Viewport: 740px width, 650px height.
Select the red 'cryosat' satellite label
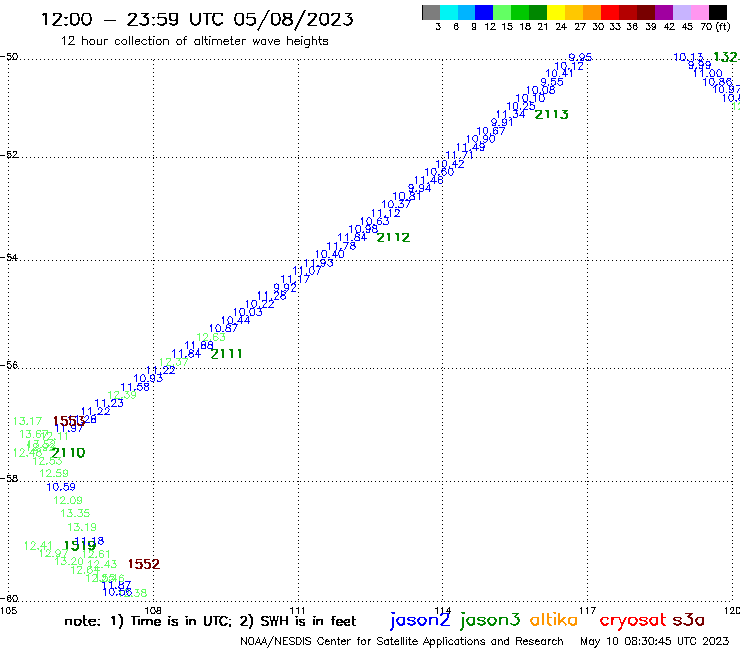point(633,620)
